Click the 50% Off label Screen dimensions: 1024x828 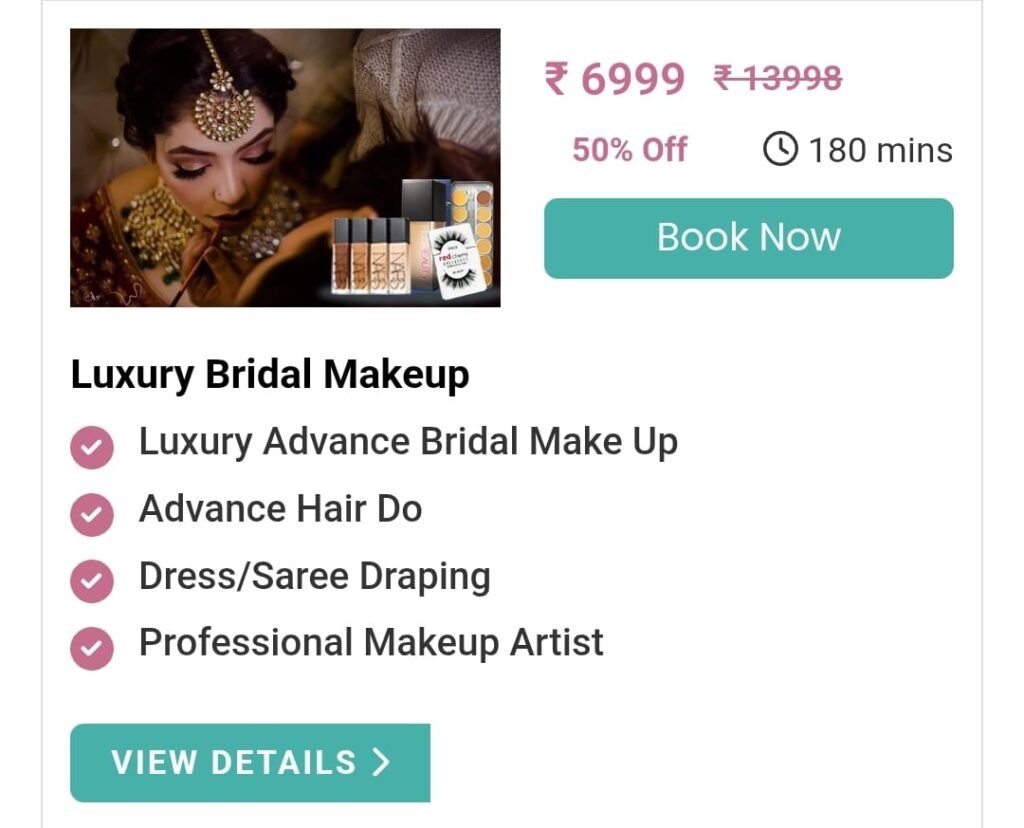click(630, 150)
